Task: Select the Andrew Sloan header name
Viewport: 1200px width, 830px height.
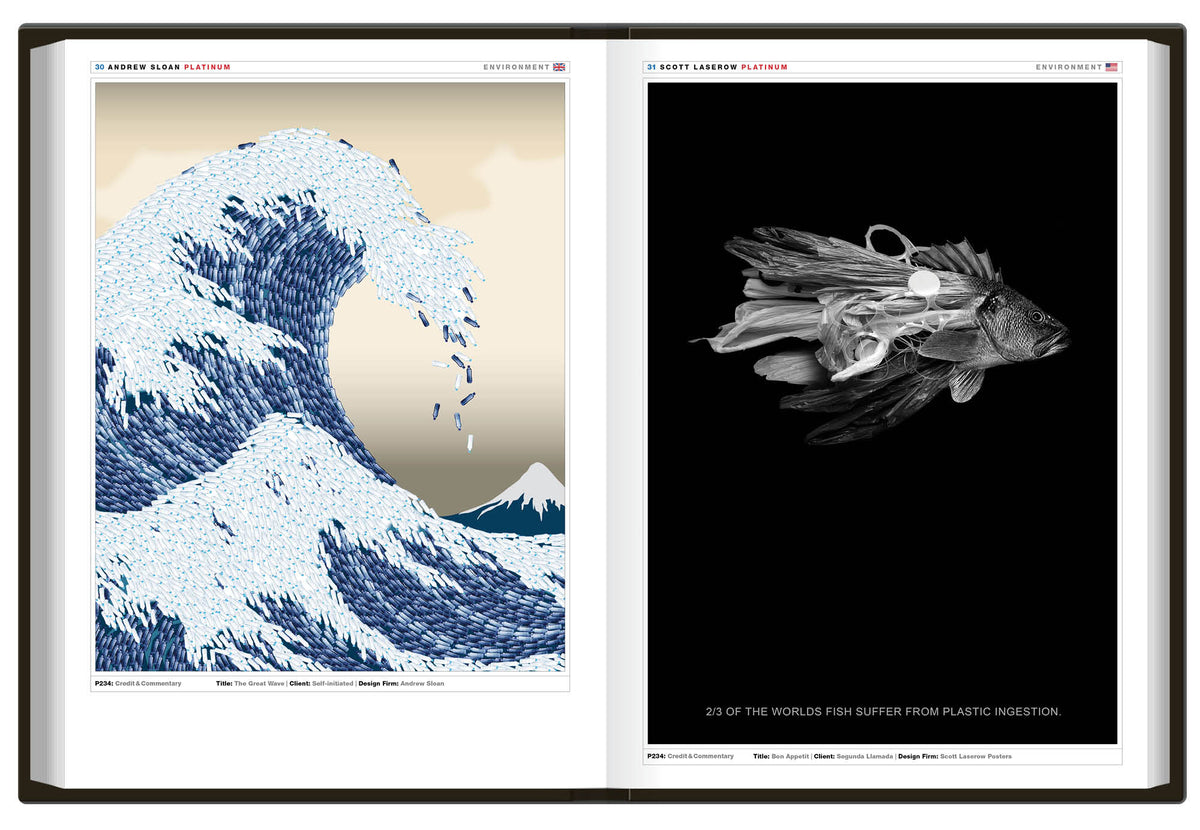Action: coord(143,67)
